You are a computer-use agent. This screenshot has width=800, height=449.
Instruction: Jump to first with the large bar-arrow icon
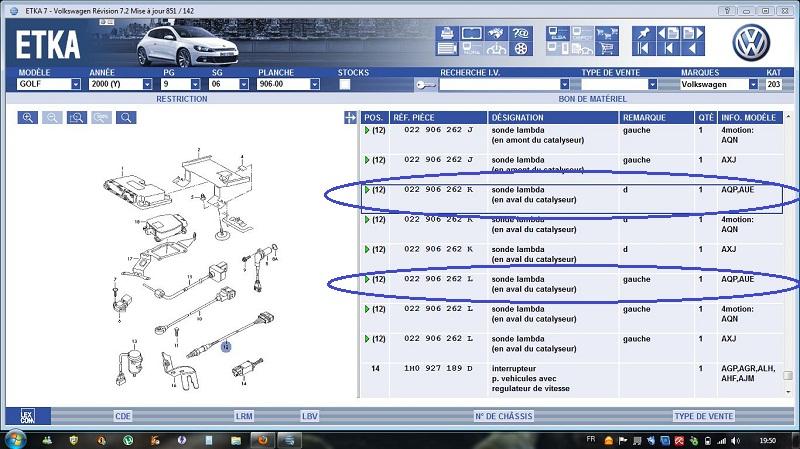[643, 49]
